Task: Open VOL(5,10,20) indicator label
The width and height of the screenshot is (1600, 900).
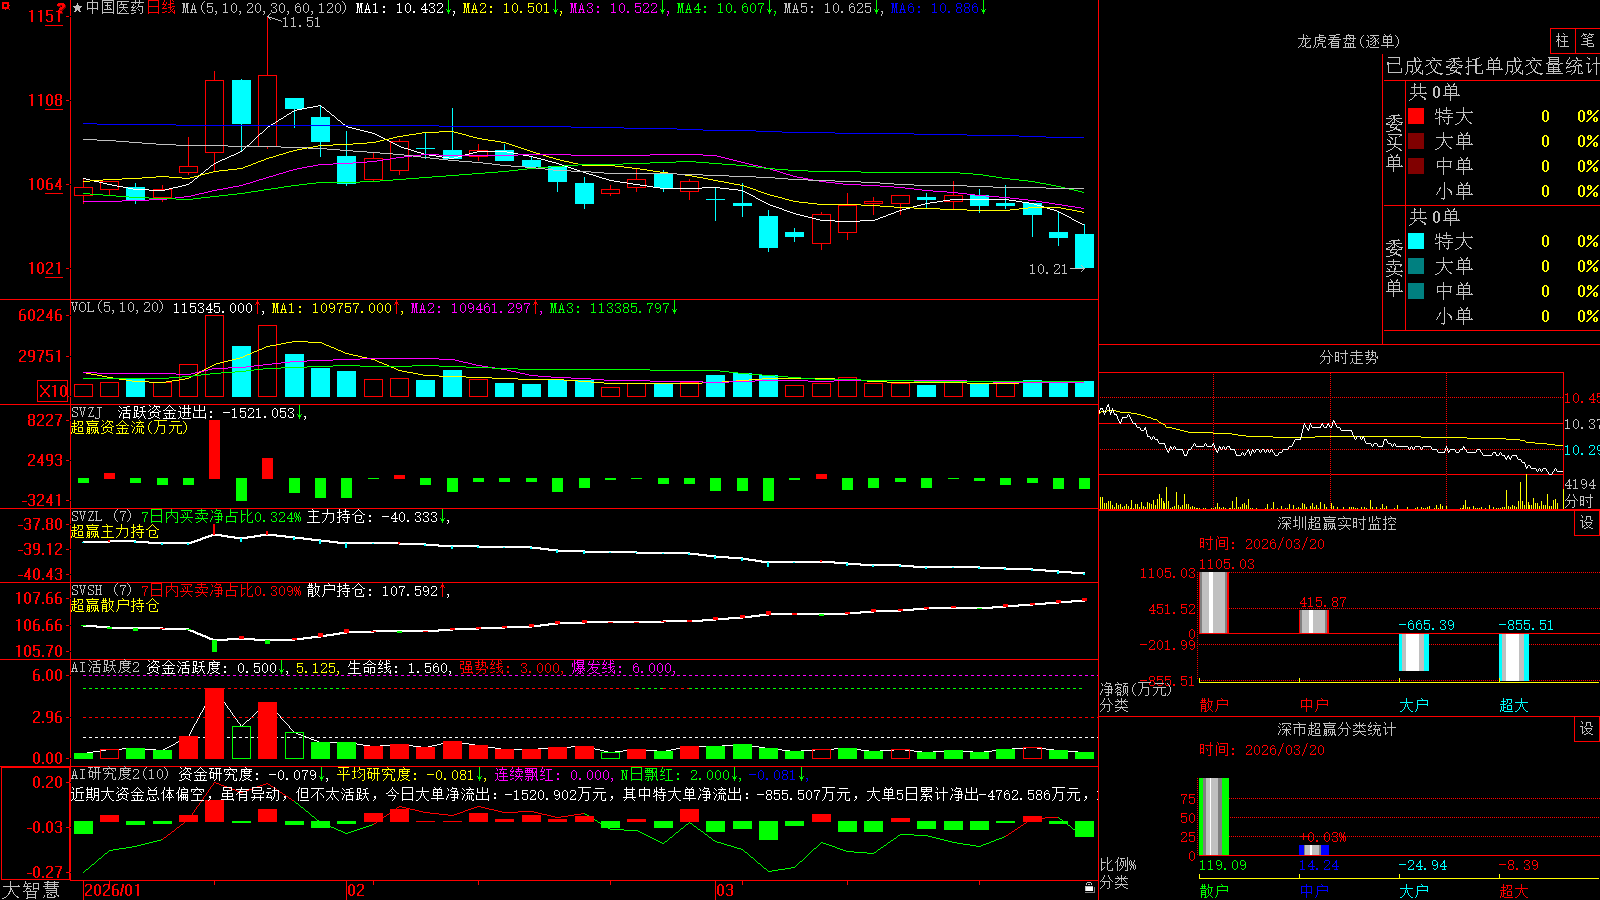Action: tap(117, 307)
